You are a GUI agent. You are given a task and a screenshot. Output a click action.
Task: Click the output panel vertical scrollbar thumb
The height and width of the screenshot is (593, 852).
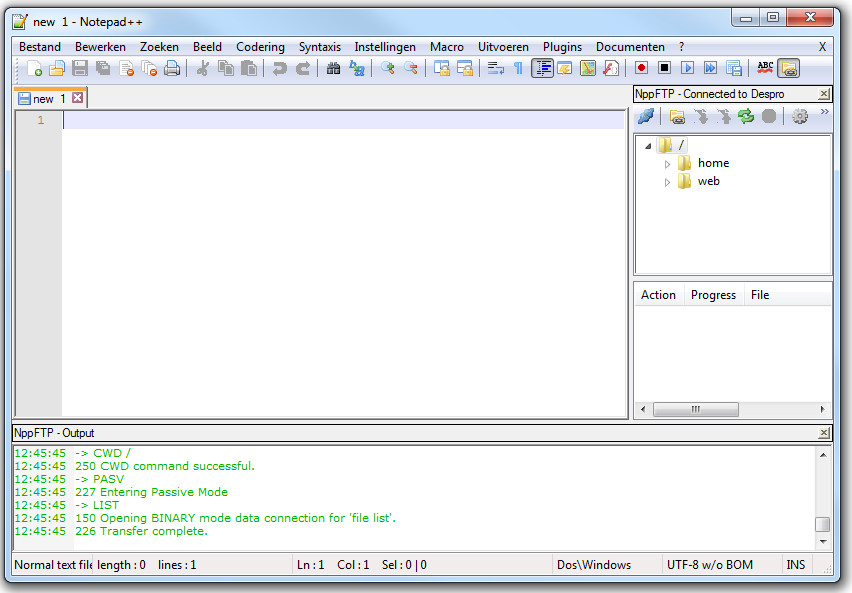click(823, 525)
